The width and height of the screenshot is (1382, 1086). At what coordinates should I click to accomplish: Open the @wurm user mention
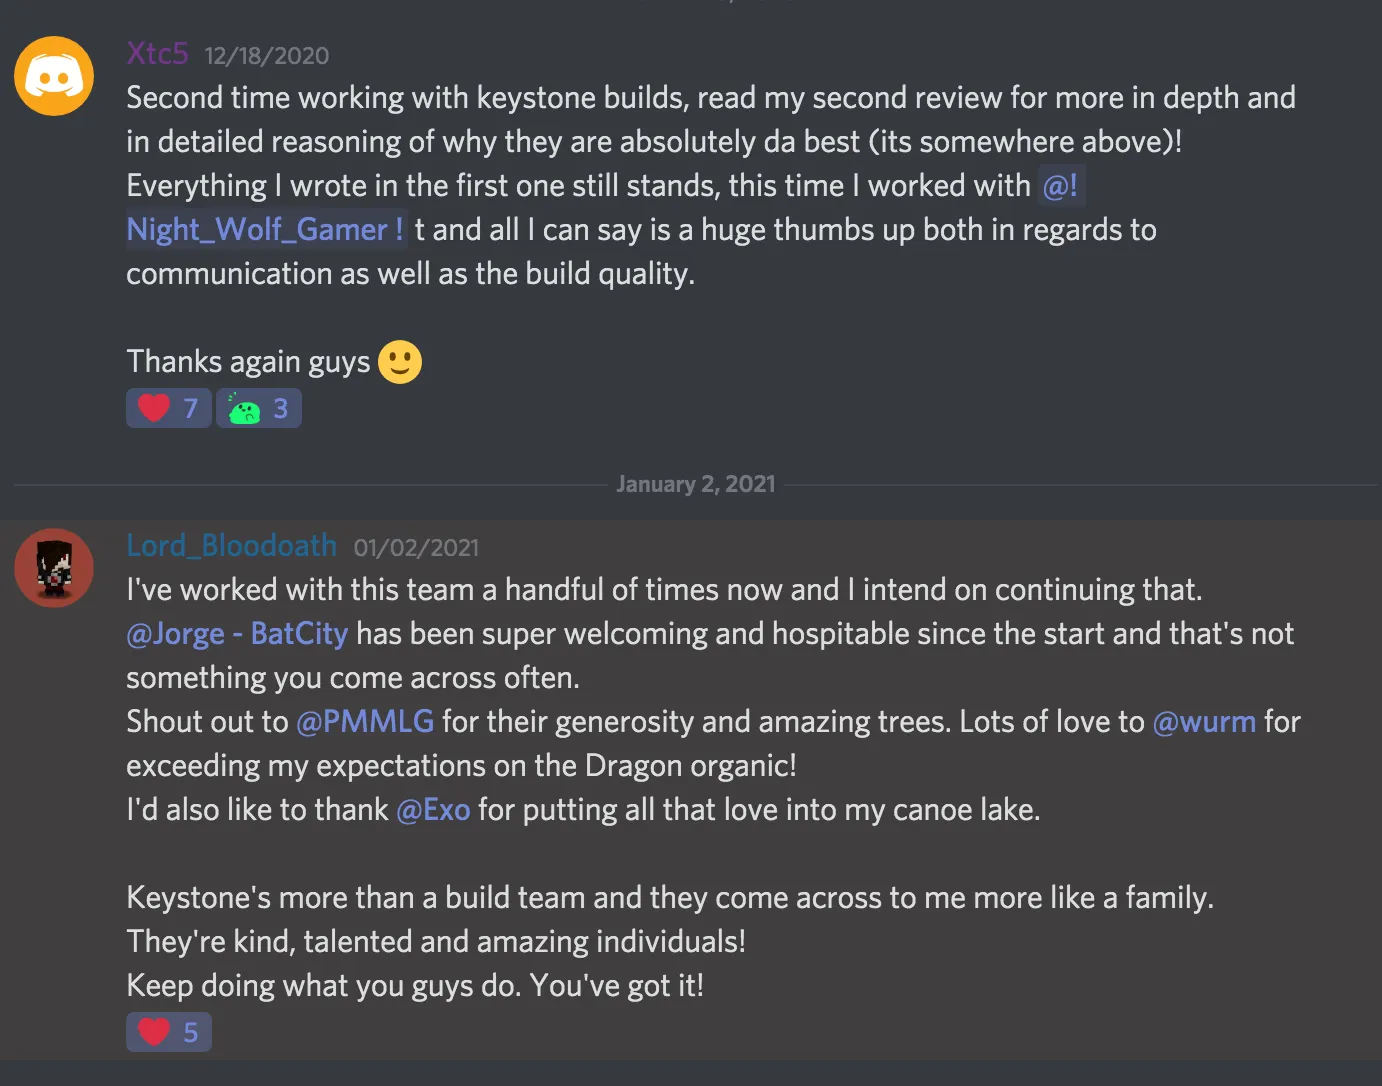(1204, 722)
